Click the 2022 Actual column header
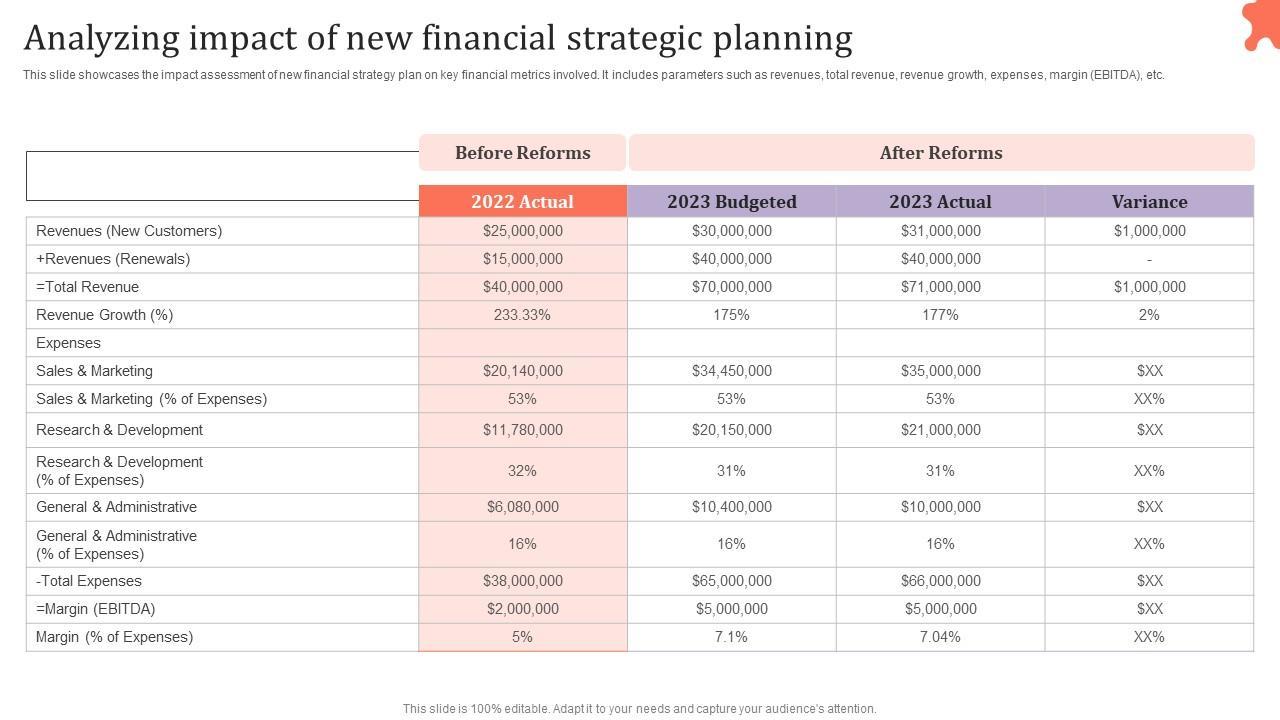1280x720 pixels. coord(522,201)
